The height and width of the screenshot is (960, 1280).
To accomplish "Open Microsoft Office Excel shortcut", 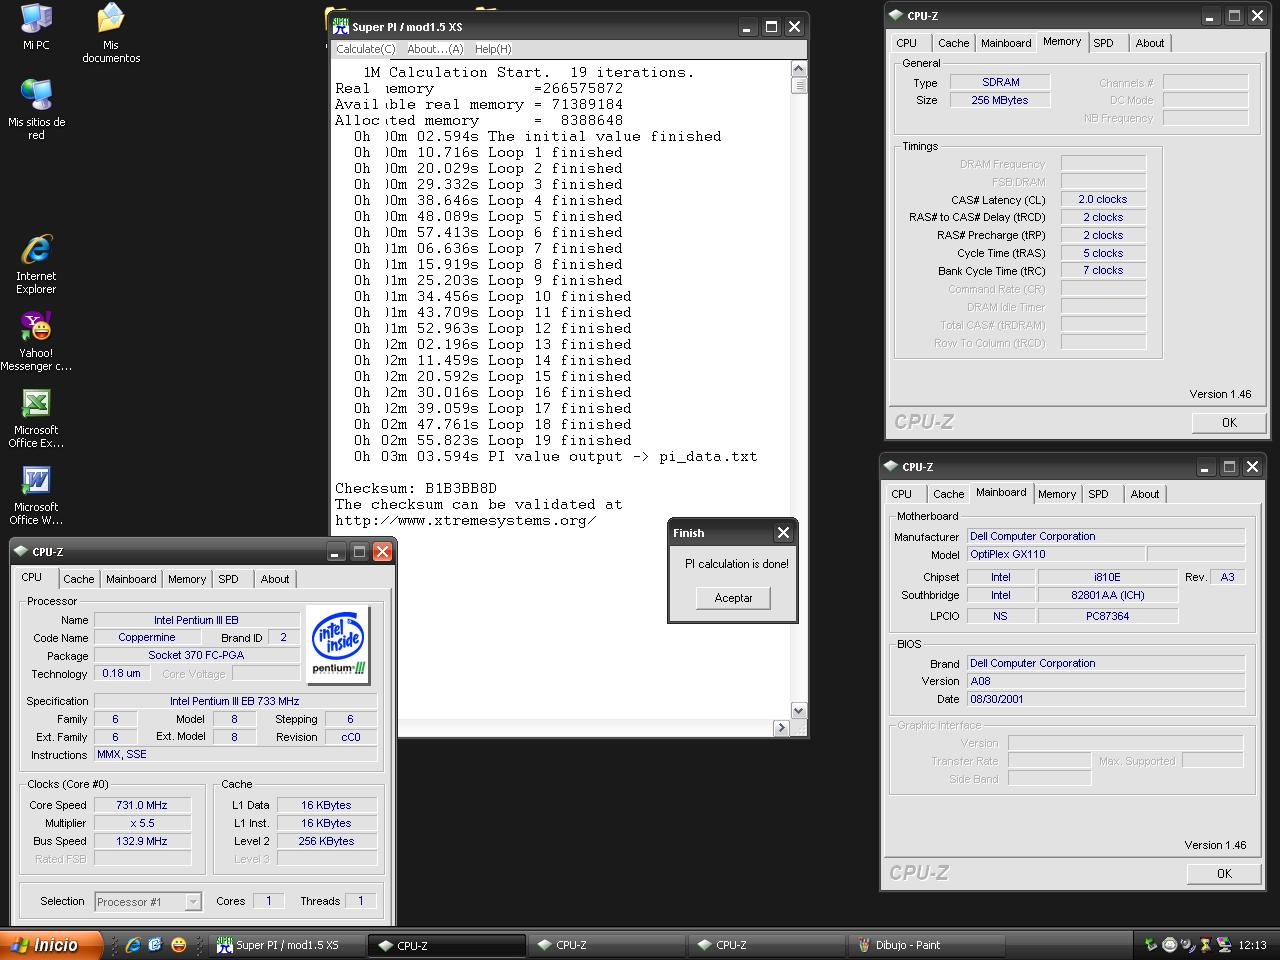I will tap(36, 418).
